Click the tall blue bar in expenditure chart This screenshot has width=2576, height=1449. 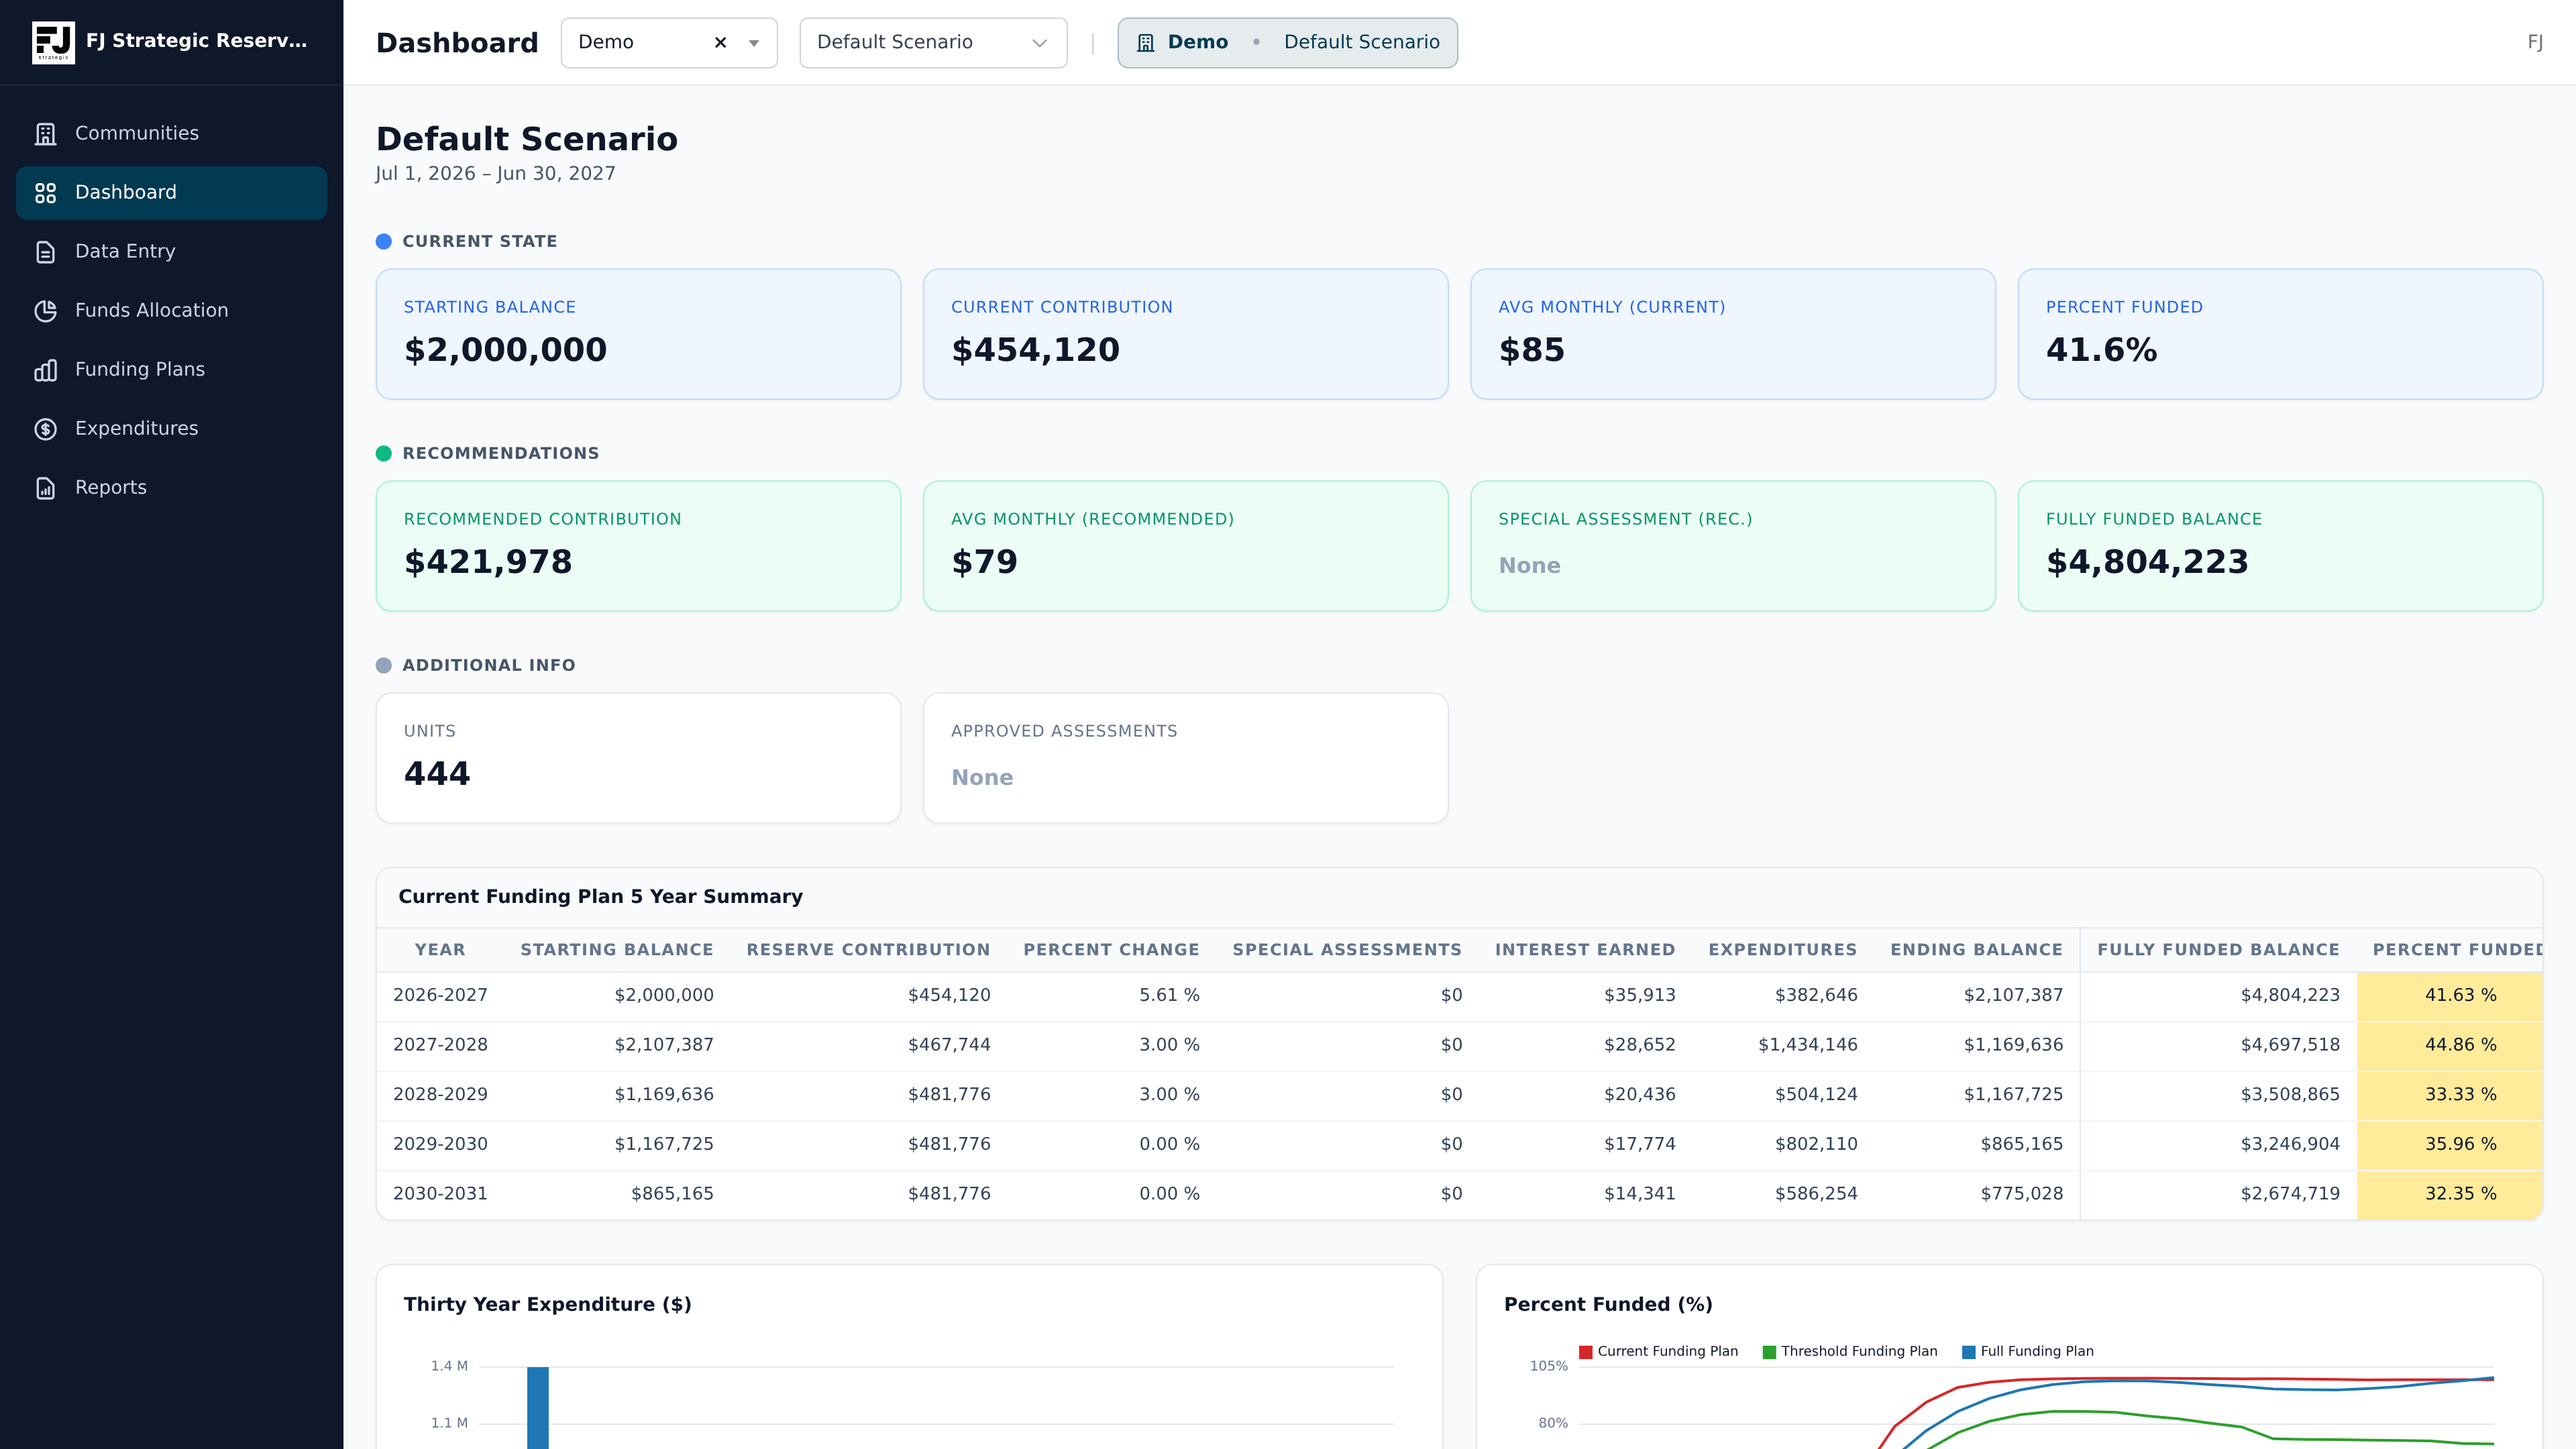[538, 1407]
